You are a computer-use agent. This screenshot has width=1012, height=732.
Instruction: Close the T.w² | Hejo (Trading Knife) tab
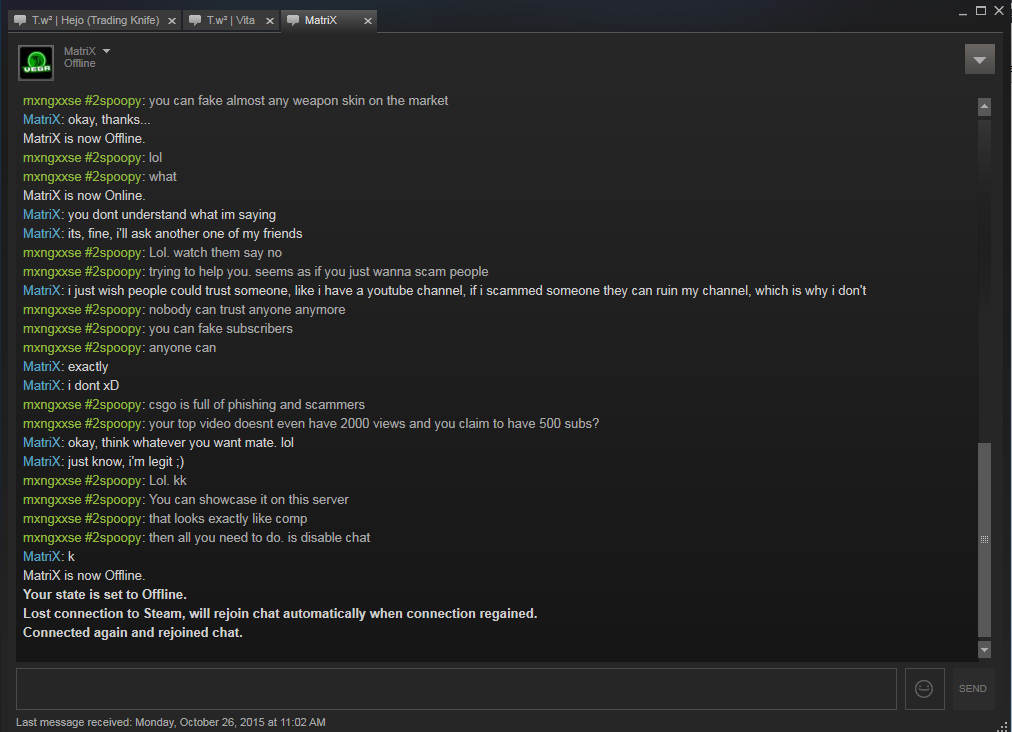pos(172,21)
